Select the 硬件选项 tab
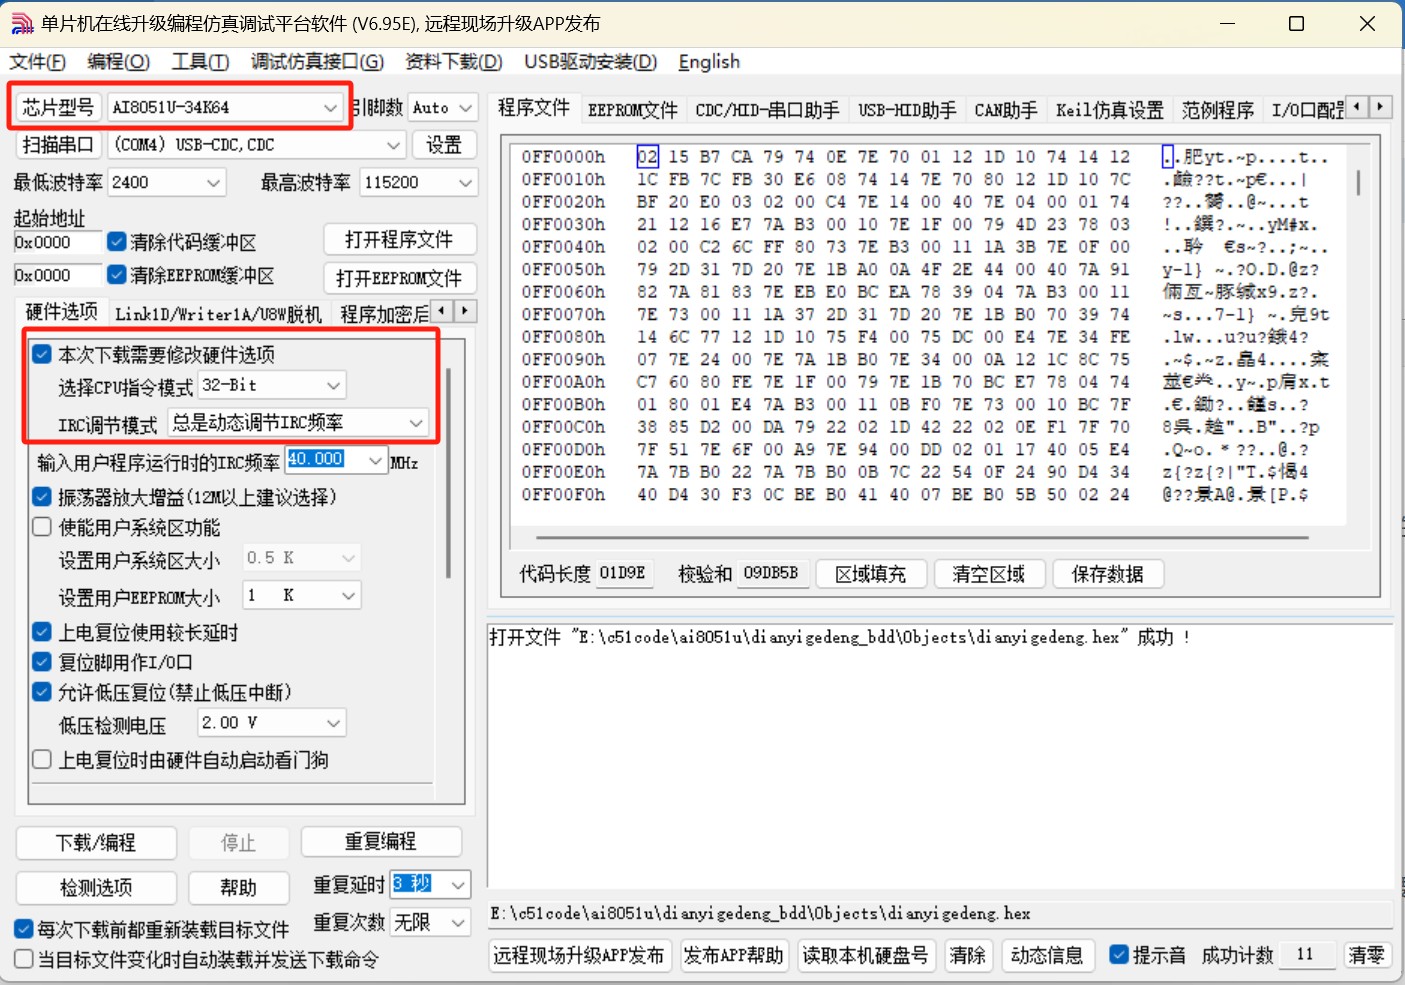 [61, 312]
